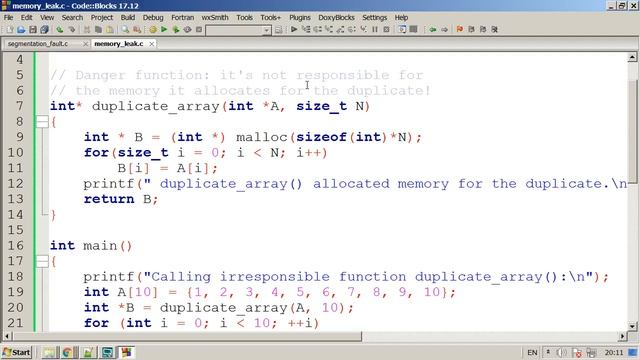The height and width of the screenshot is (360, 640).
Task: Cut selection with the scissors icon
Action: [87, 29]
